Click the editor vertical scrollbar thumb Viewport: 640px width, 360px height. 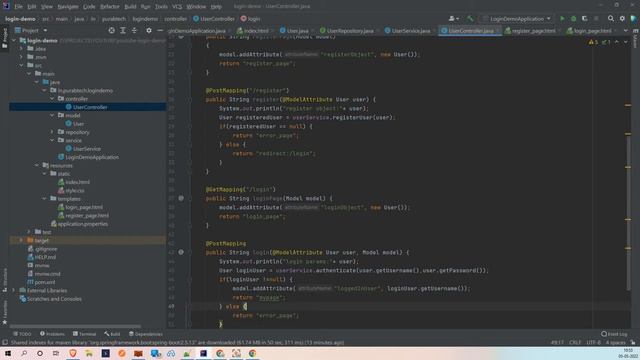coord(628,212)
